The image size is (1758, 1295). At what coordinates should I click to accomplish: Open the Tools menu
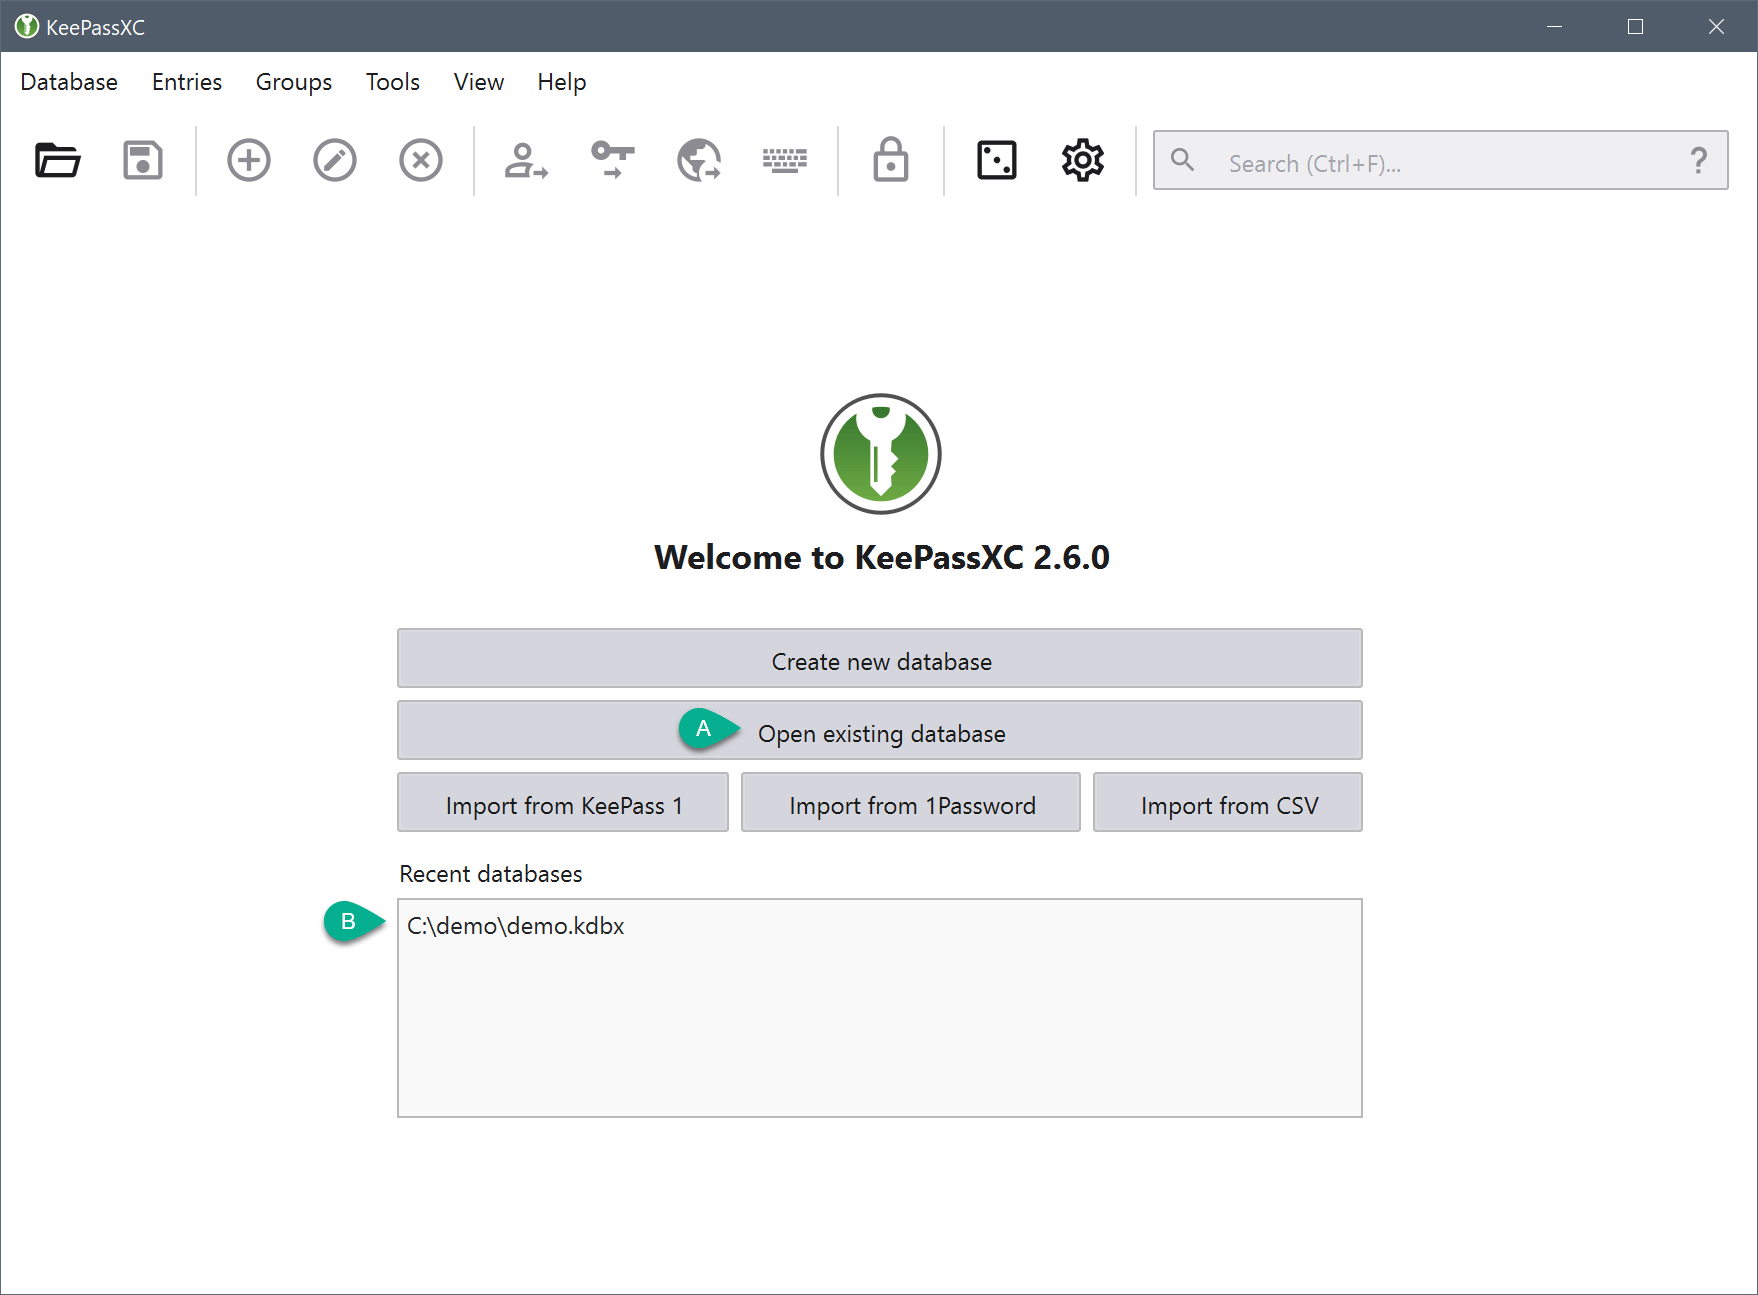392,82
